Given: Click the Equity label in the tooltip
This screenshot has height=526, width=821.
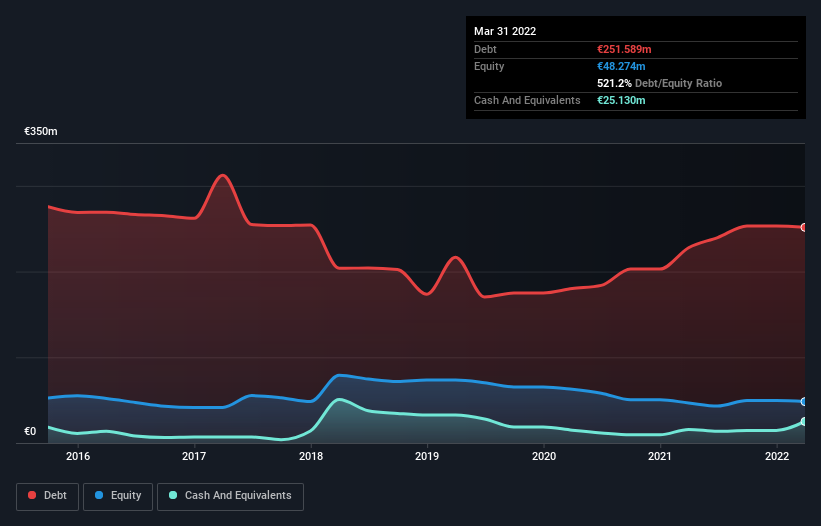Looking at the screenshot, I should [489, 66].
